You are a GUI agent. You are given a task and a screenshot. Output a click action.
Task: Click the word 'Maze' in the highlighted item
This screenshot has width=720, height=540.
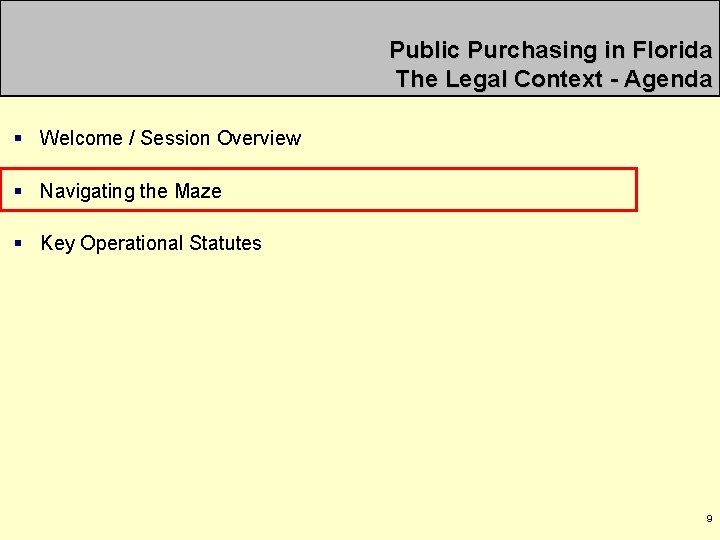click(198, 191)
